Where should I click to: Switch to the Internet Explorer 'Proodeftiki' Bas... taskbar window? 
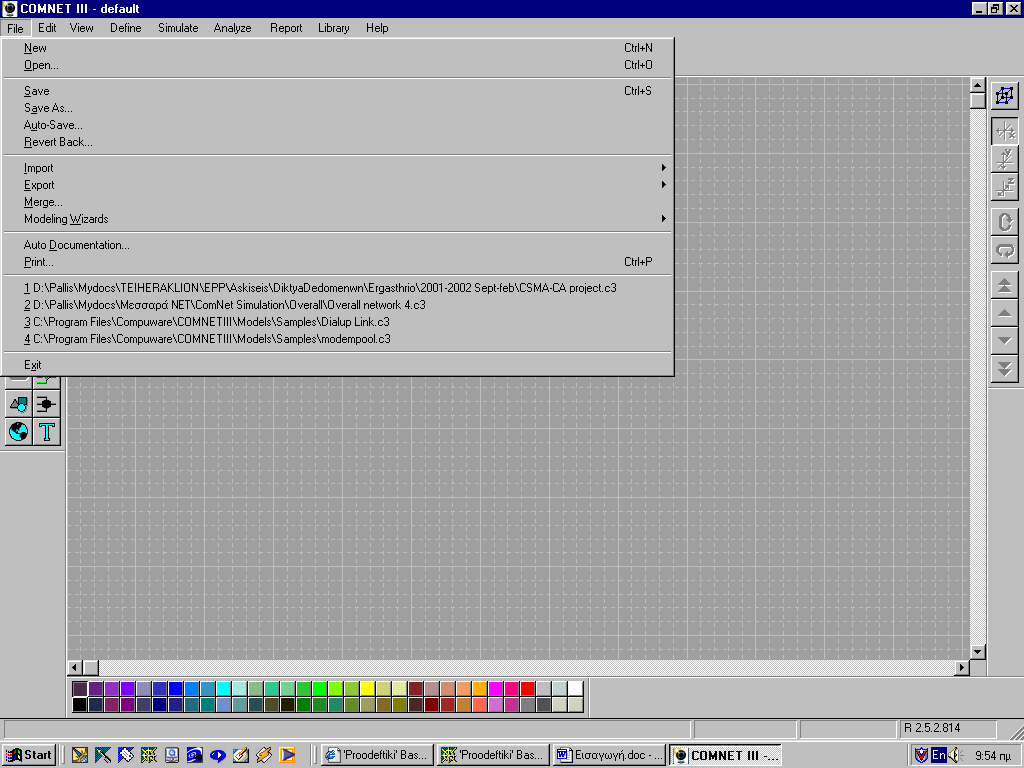coord(378,755)
